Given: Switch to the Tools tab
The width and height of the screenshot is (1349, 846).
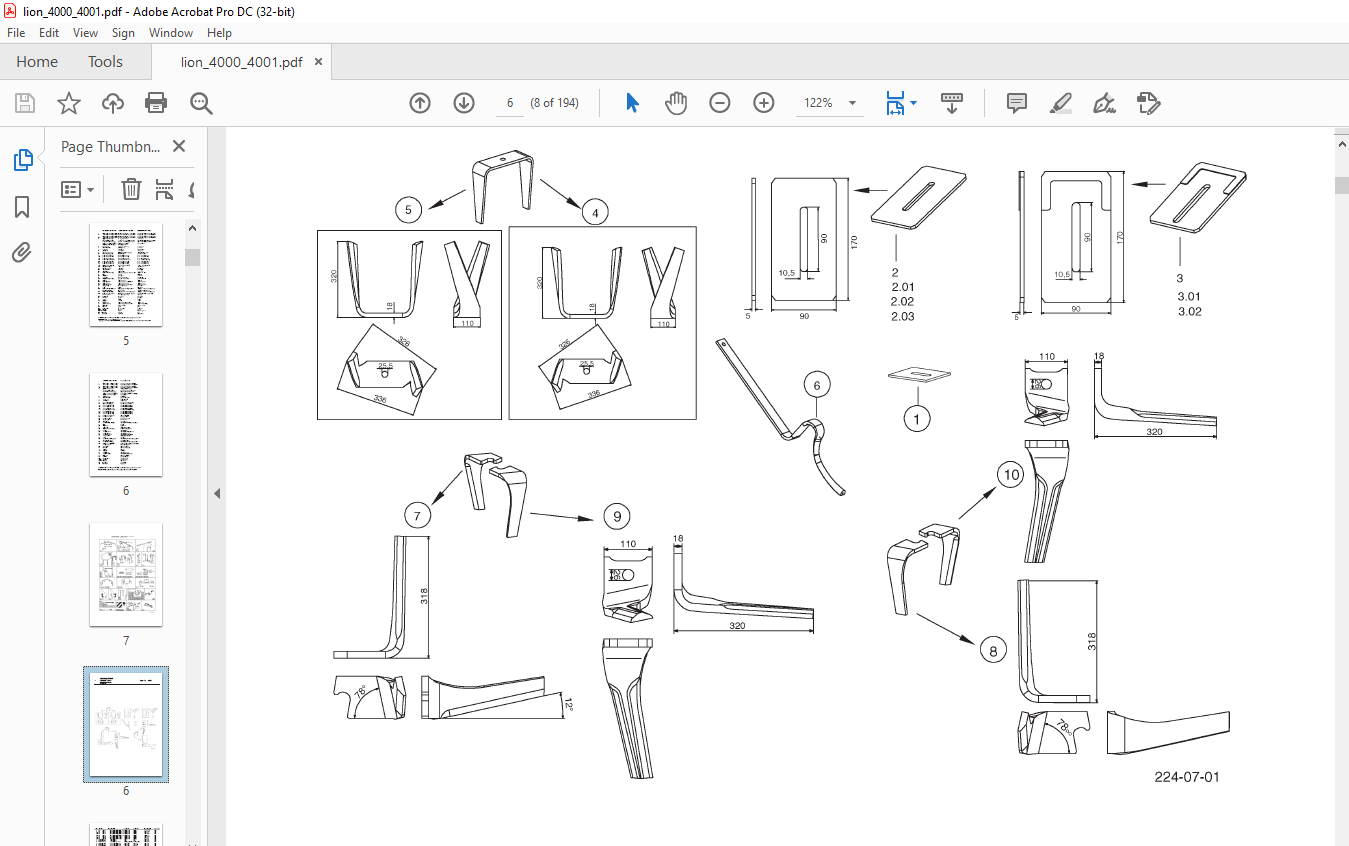Looking at the screenshot, I should (x=105, y=62).
